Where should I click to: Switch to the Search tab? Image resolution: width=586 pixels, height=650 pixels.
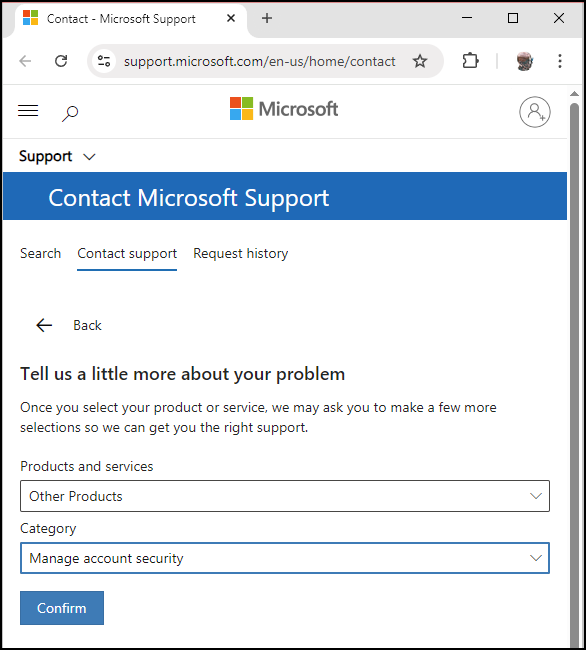41,253
